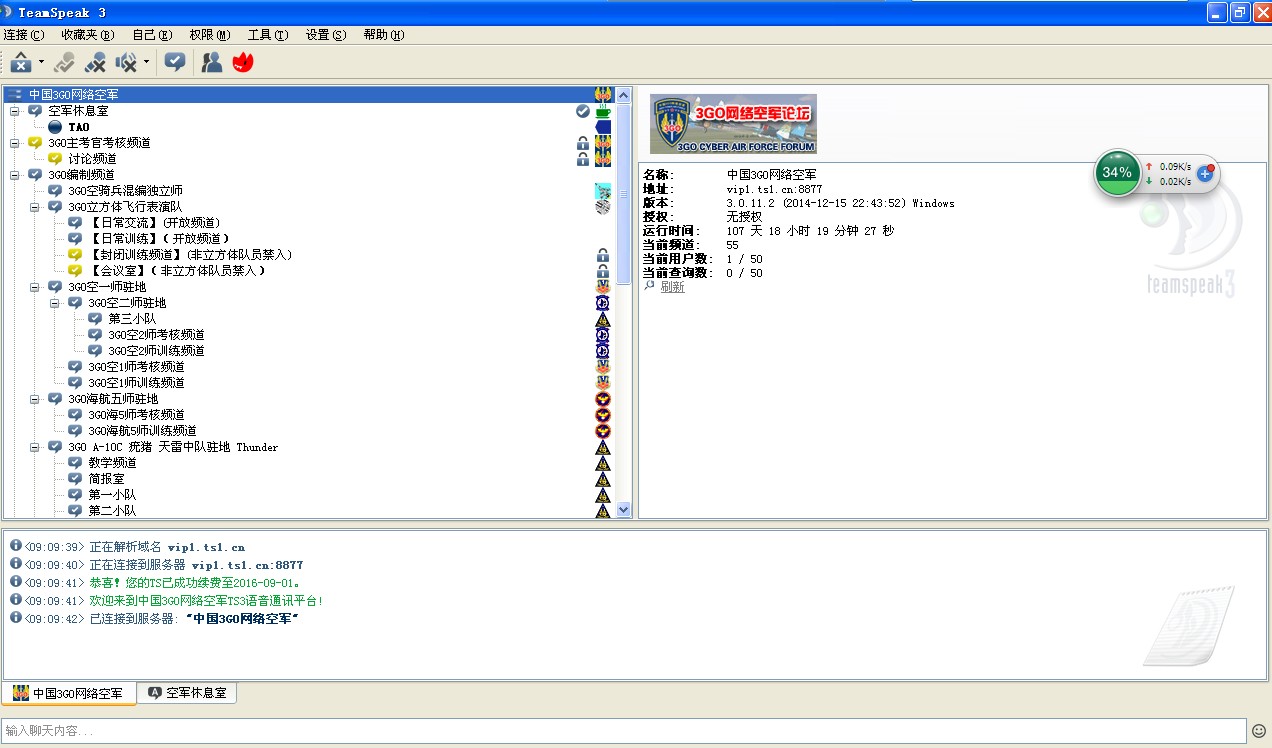The height and width of the screenshot is (748, 1272).
Task: Open the 收藏夹 menu
Action: click(x=88, y=35)
